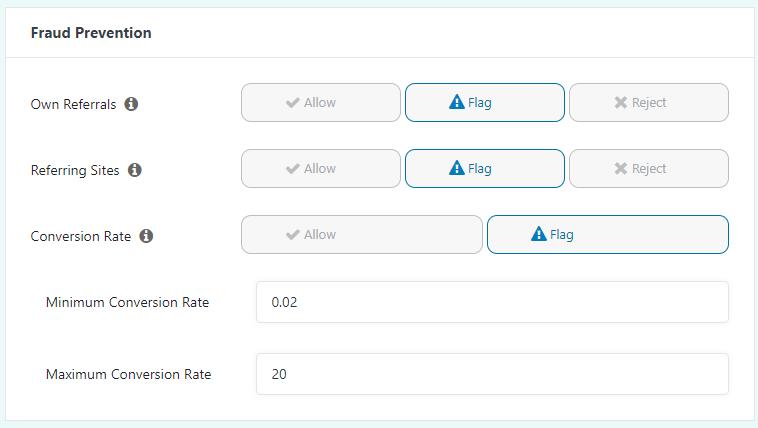Click the X icon in Referring Sites Reject
Screen dimensions: 758x428
pos(621,168)
